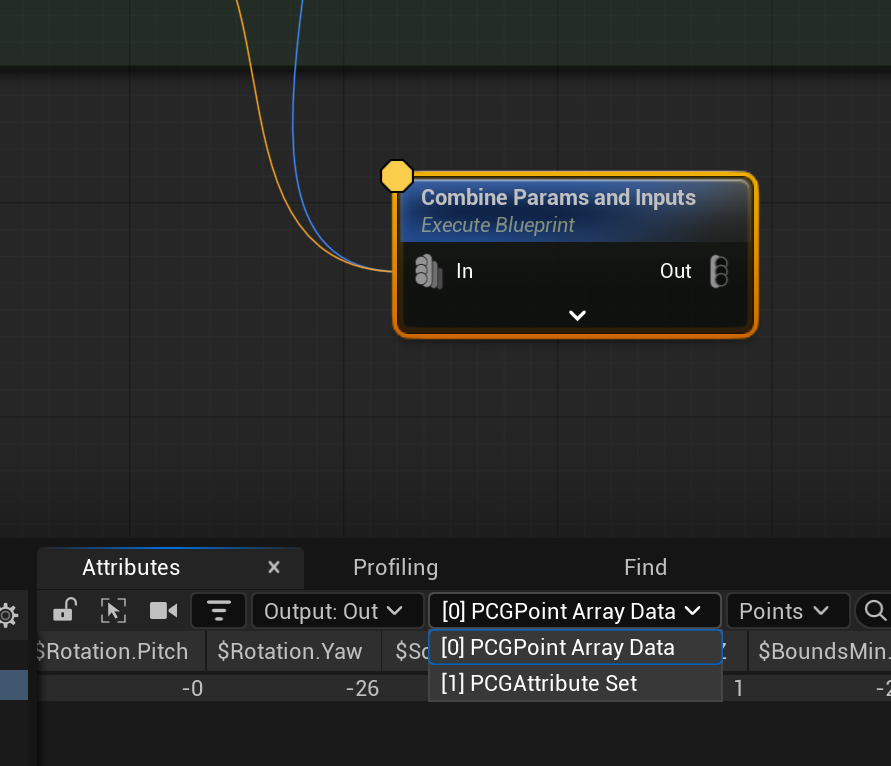Toggle the lock inspection icon
The image size is (891, 766).
point(65,610)
